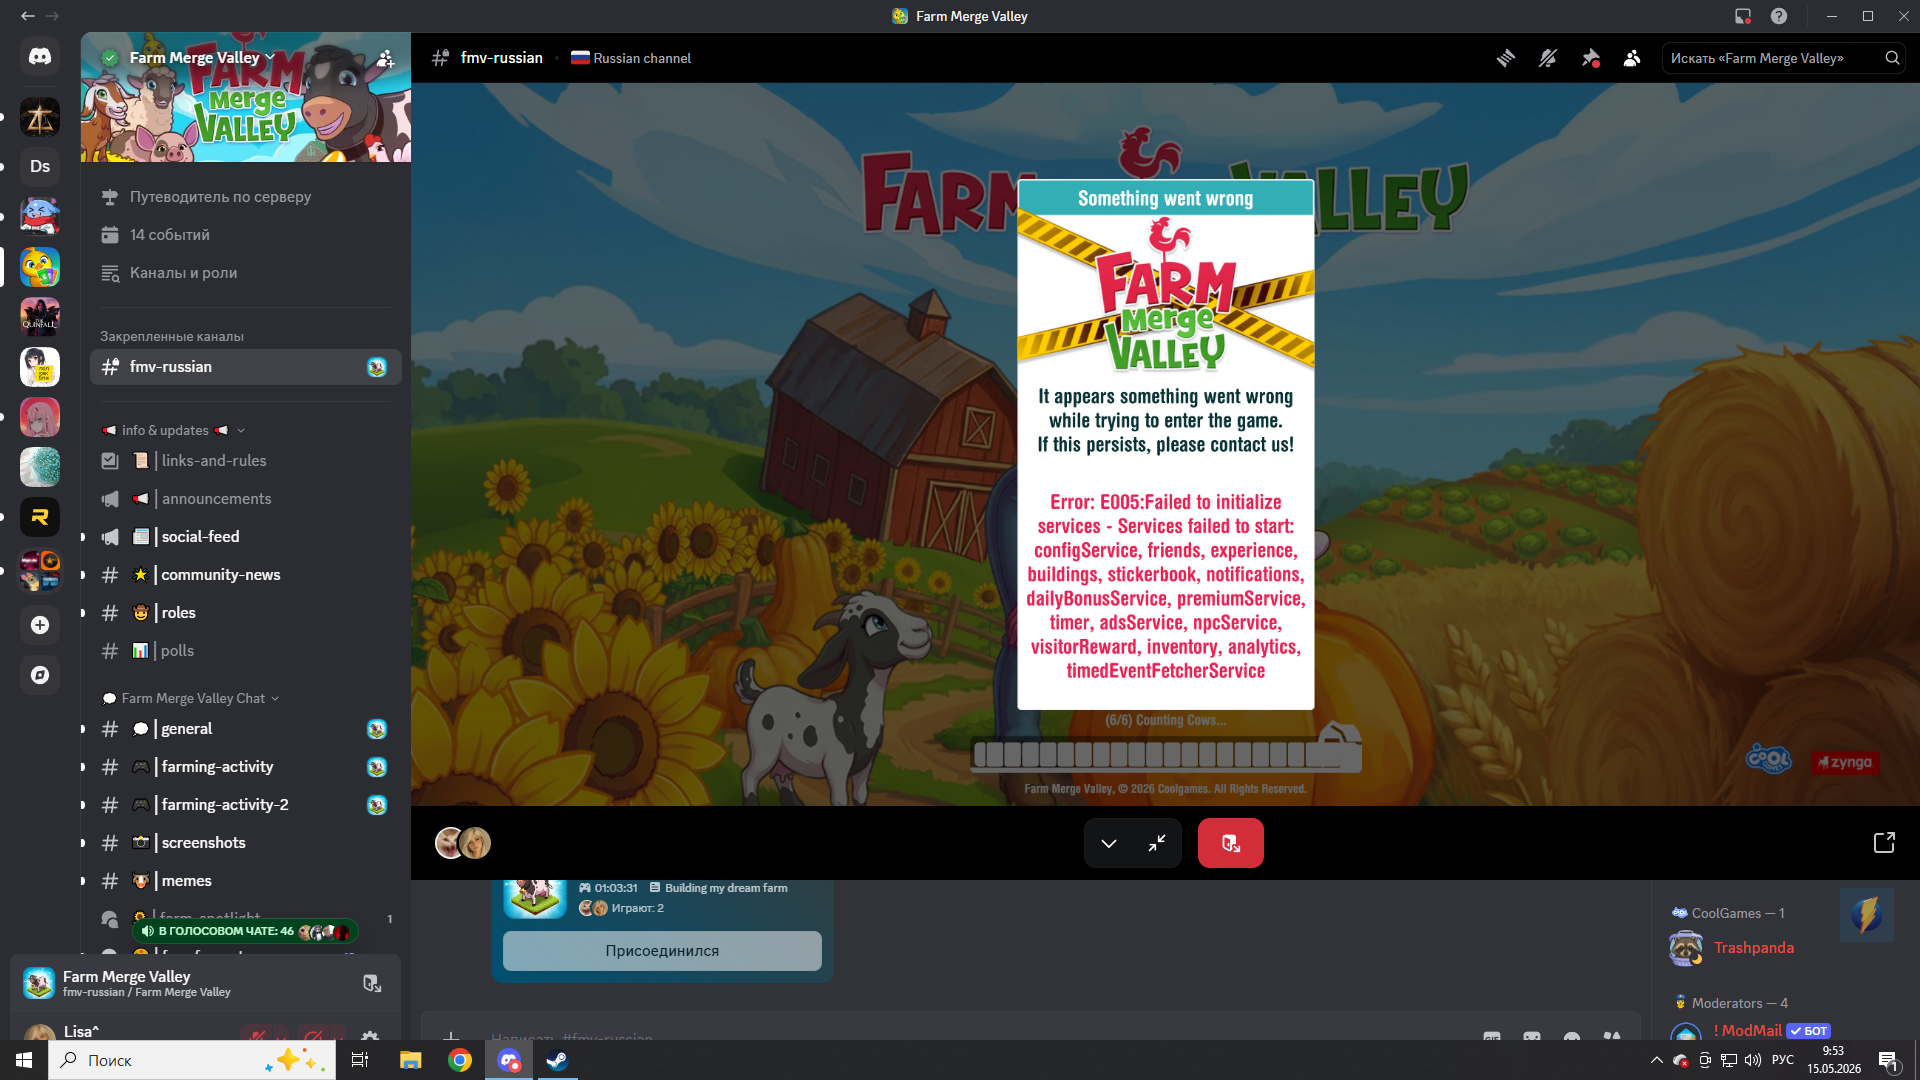The image size is (1920, 1080).
Task: Open the inbox icon in title bar
Action: (1743, 16)
